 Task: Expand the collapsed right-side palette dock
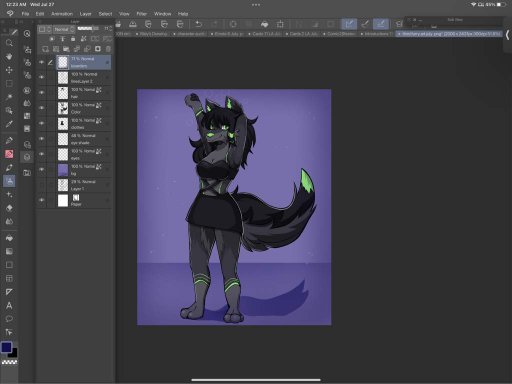pos(507,35)
